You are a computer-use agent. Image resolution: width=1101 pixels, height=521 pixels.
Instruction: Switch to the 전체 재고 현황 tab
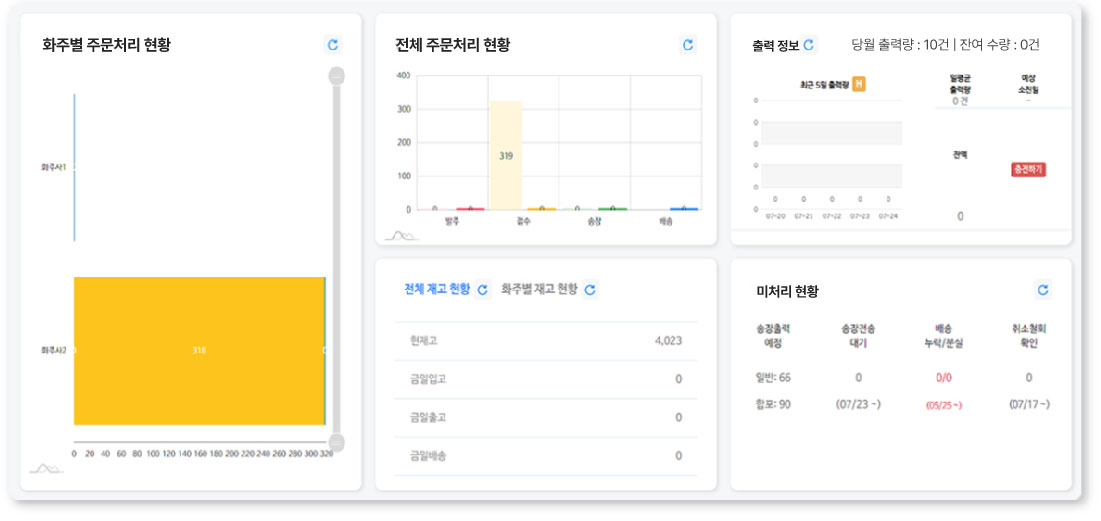pos(437,289)
